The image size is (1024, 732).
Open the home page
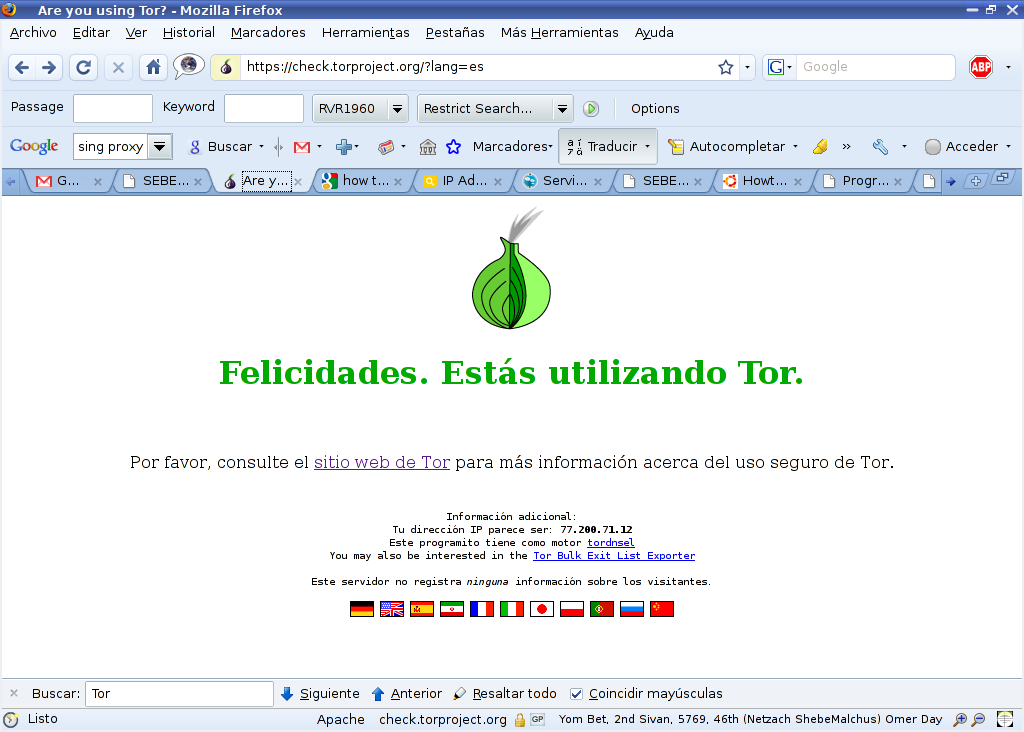[153, 67]
